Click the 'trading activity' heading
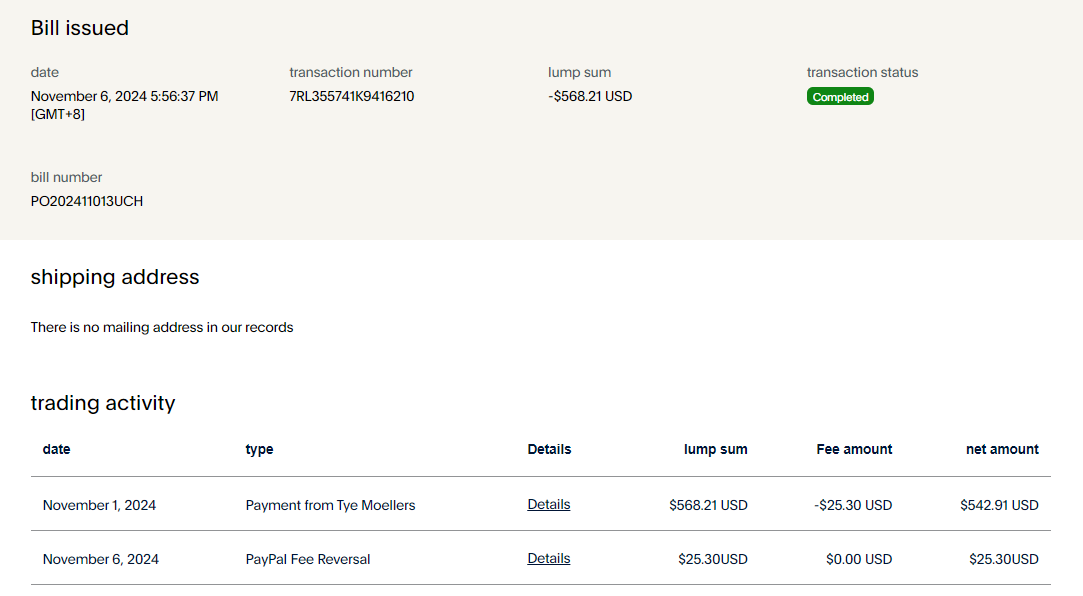The image size is (1083, 596). (x=103, y=403)
